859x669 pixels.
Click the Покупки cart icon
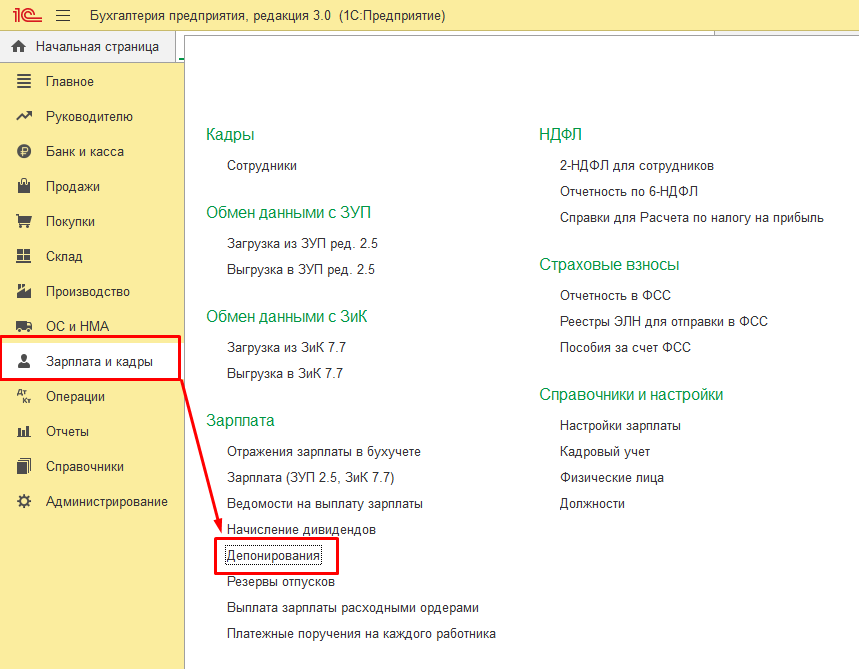pyautogui.click(x=25, y=222)
